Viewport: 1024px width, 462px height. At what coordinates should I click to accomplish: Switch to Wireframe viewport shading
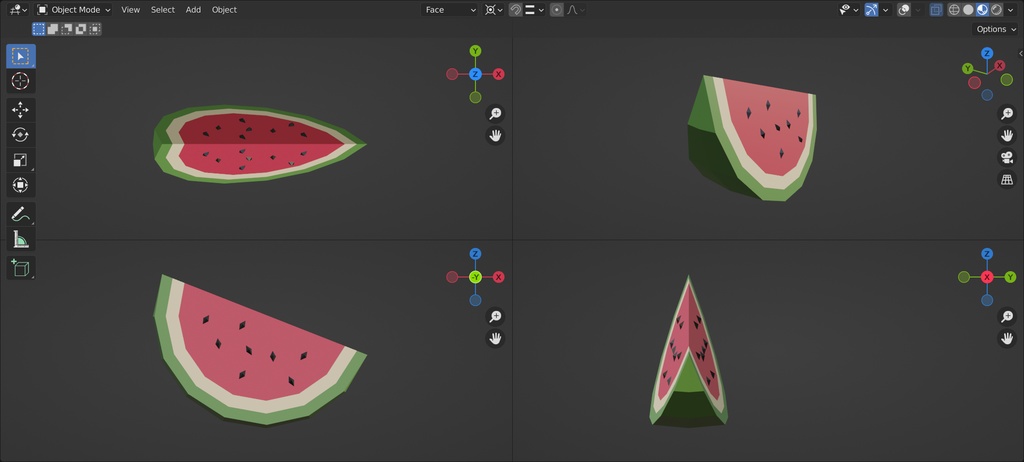pyautogui.click(x=954, y=10)
